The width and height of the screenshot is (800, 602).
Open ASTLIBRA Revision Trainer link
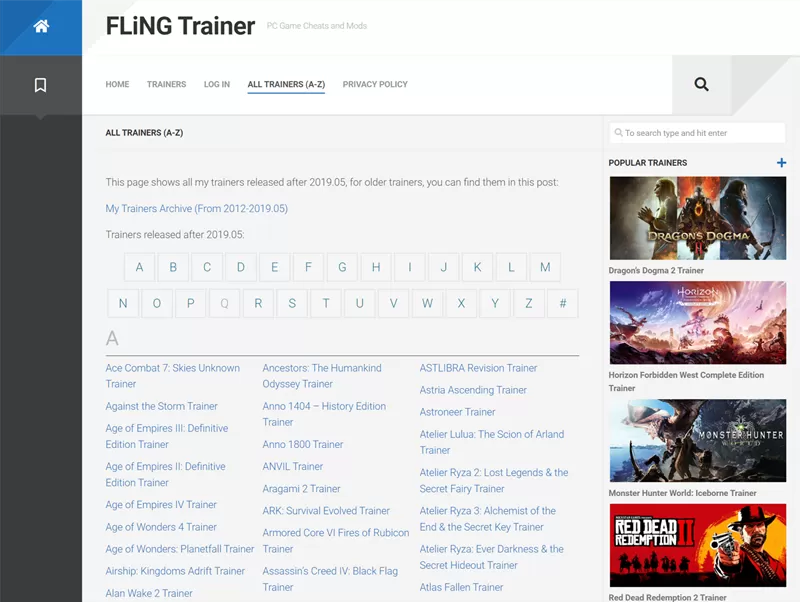(478, 368)
